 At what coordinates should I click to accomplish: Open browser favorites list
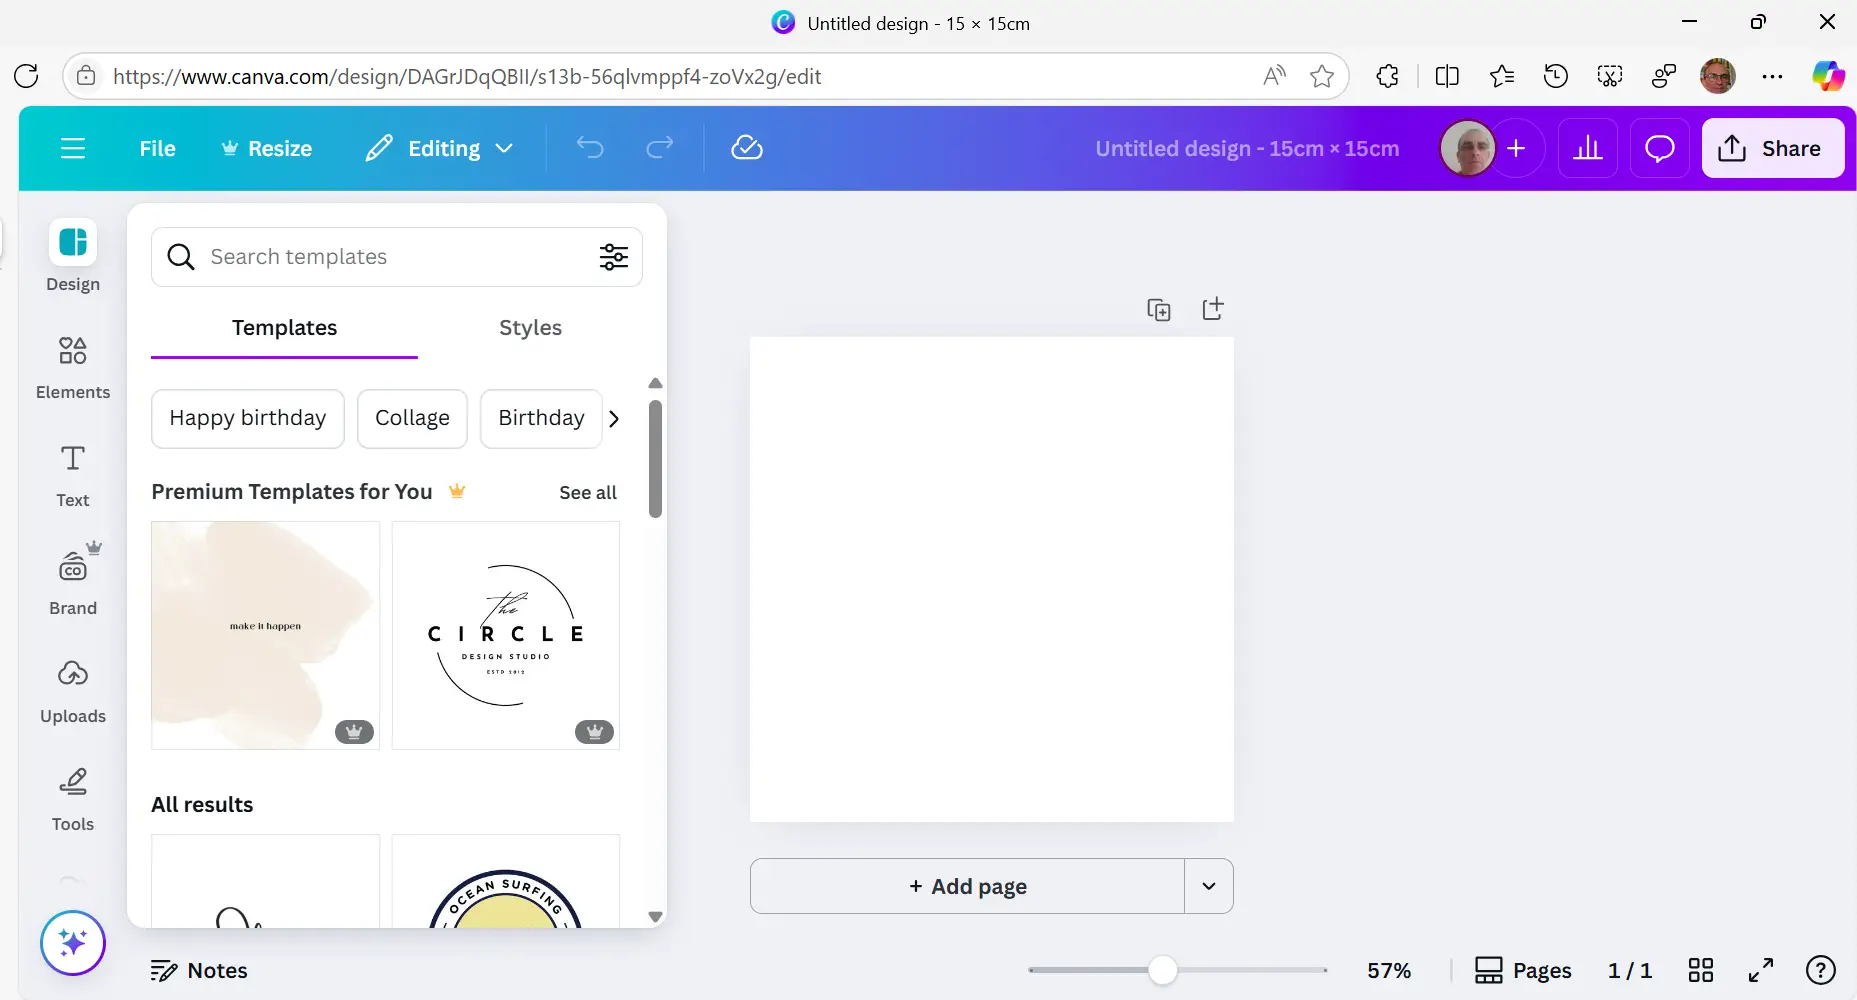tap(1502, 76)
